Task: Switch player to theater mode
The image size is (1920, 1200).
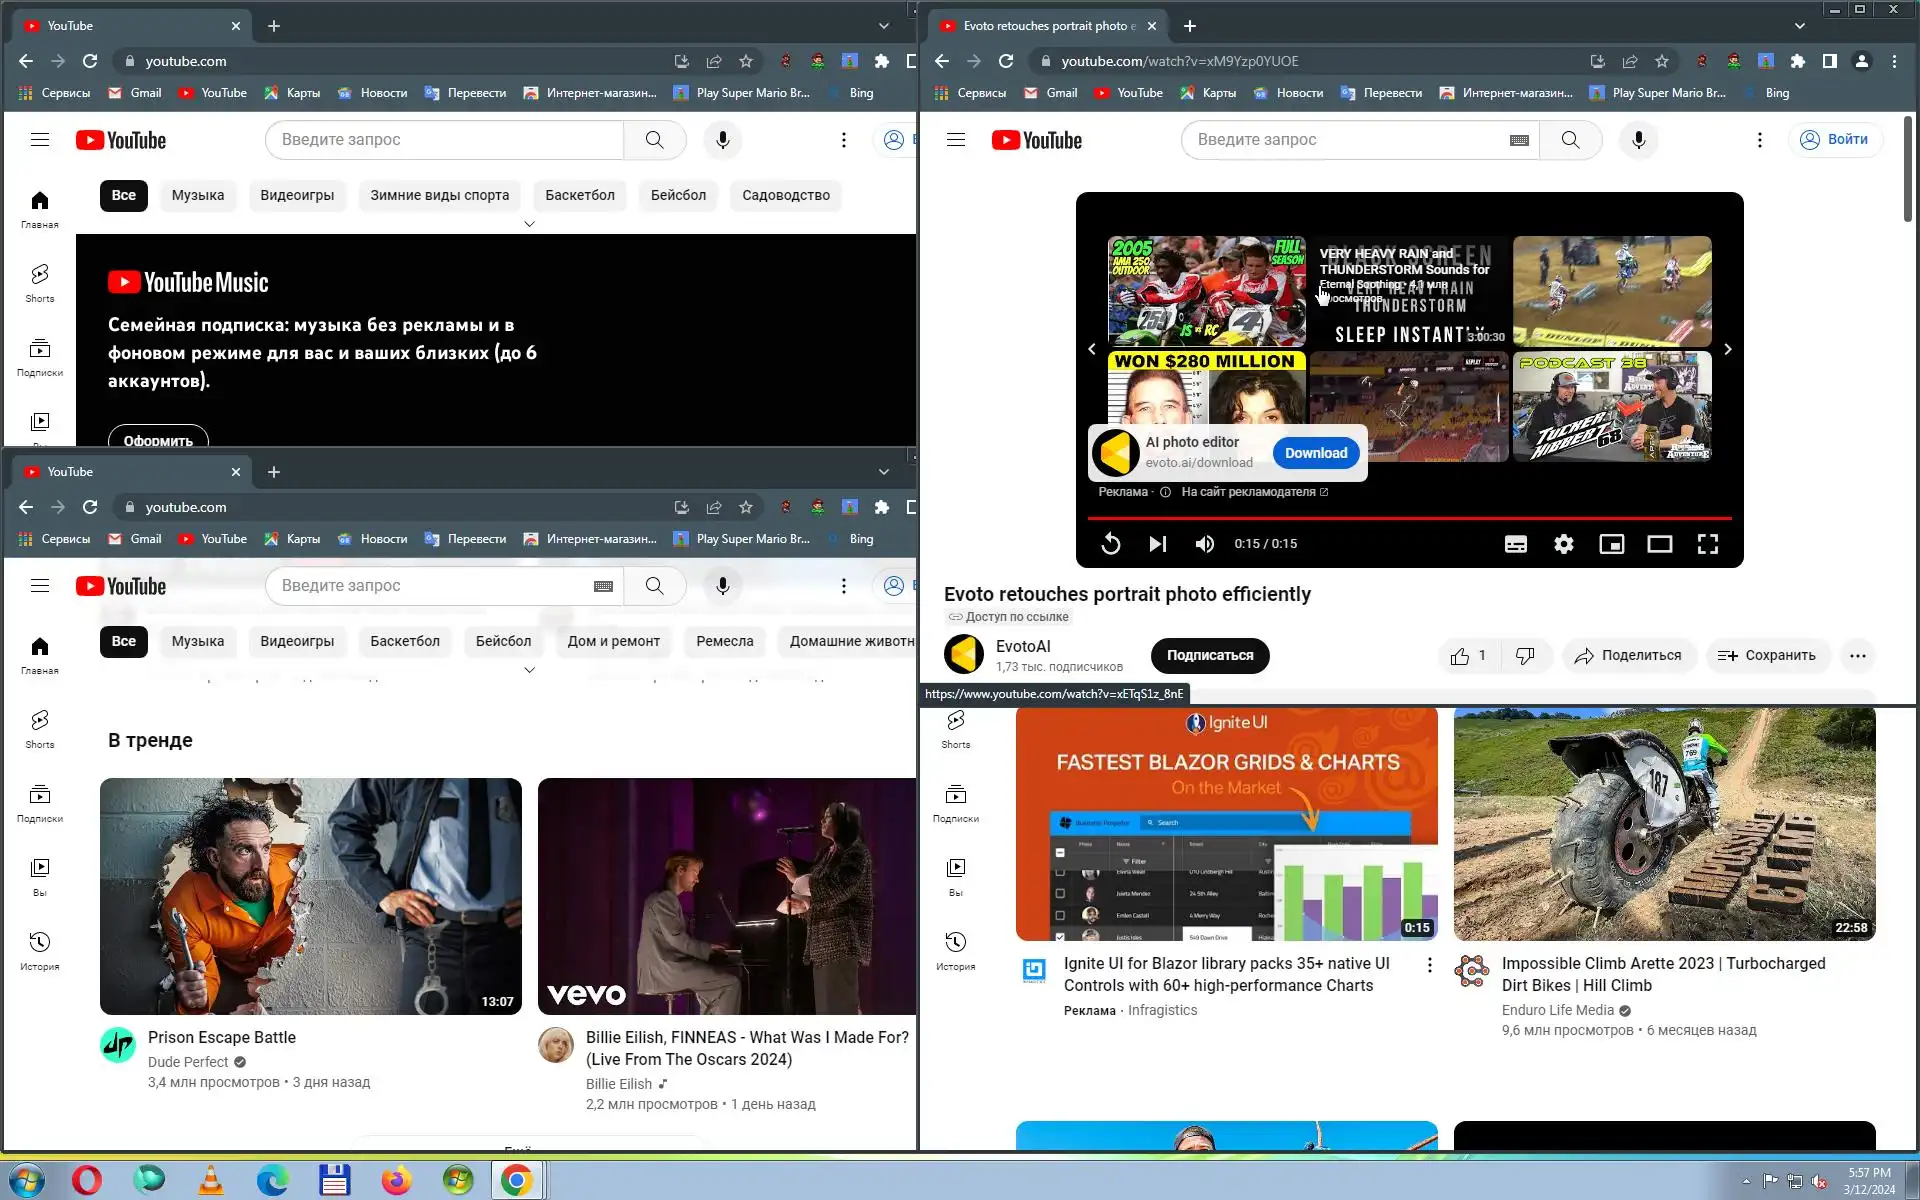Action: click(x=1659, y=544)
